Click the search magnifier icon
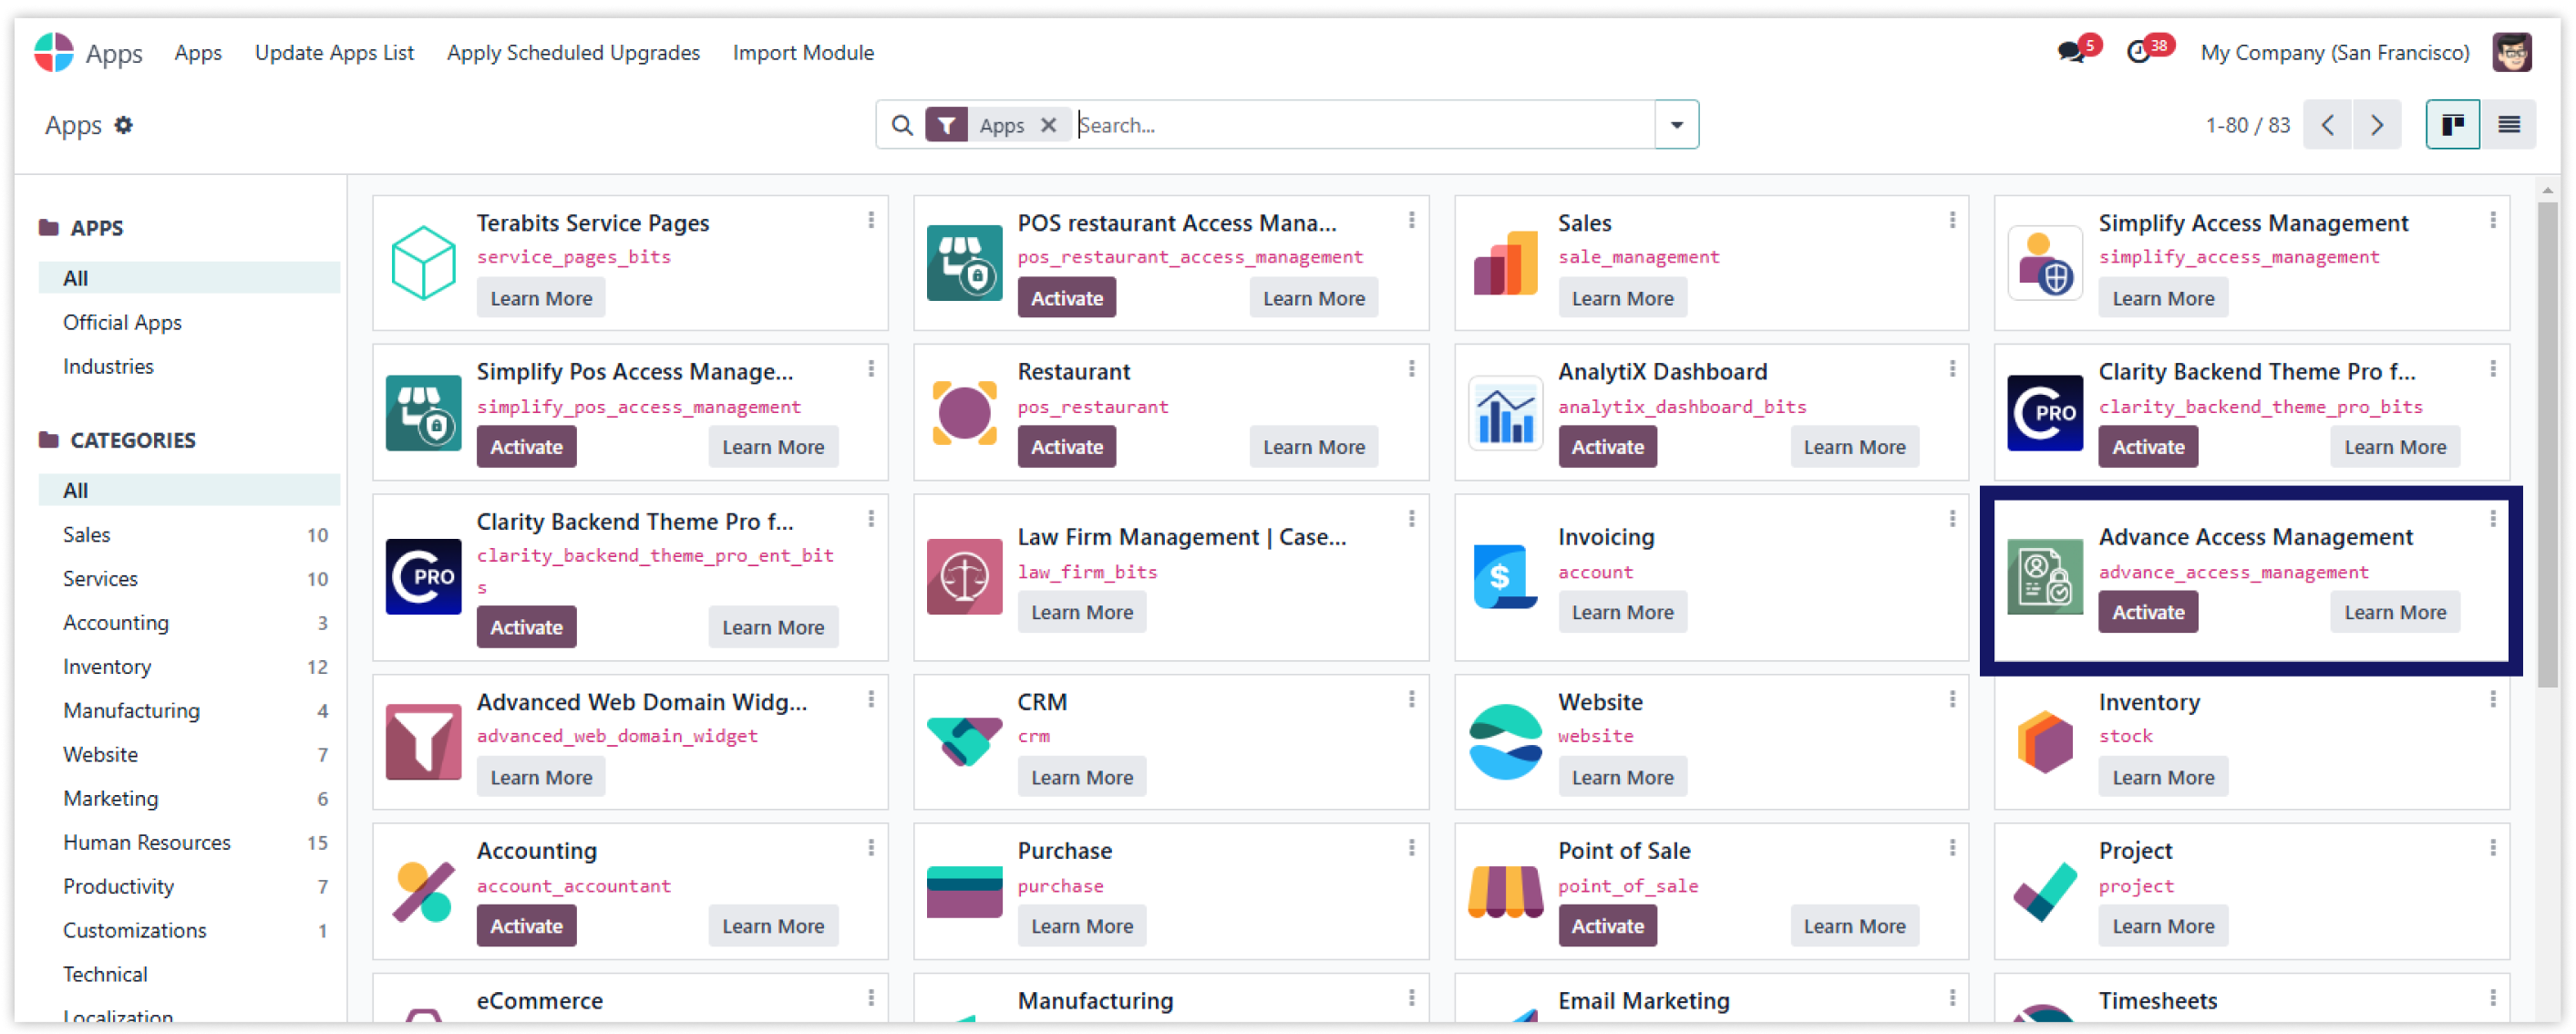 [x=901, y=125]
